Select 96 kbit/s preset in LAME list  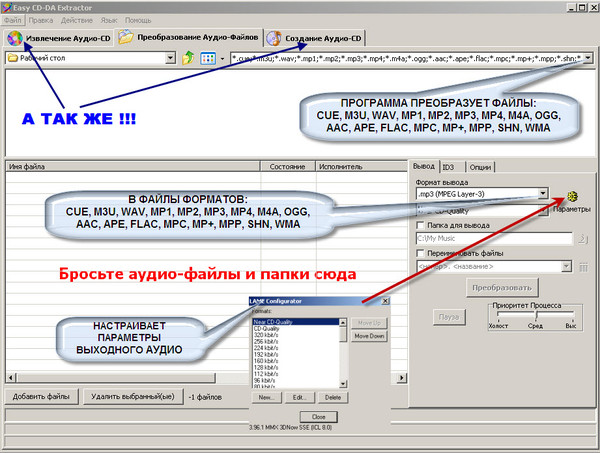295,381
